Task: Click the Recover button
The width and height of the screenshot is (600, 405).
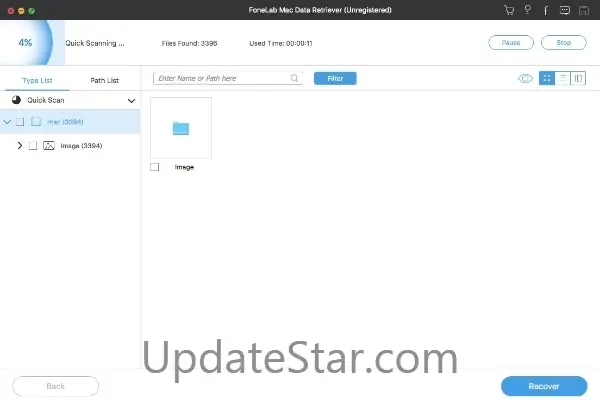Action: coord(544,386)
